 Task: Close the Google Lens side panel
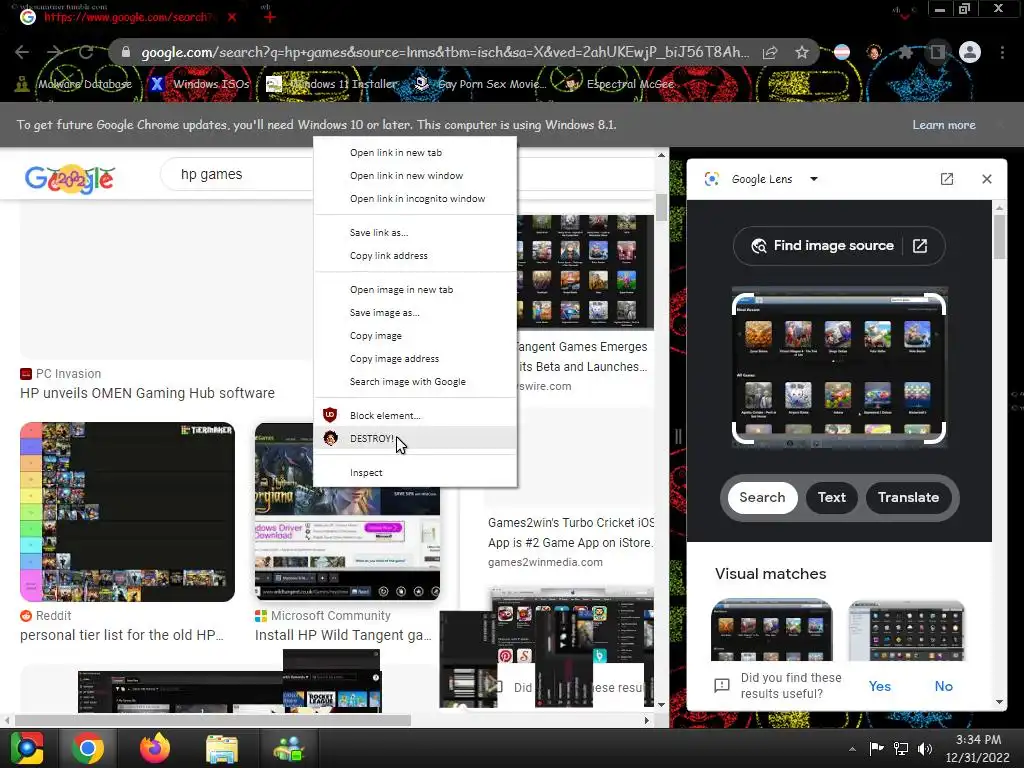click(x=987, y=179)
